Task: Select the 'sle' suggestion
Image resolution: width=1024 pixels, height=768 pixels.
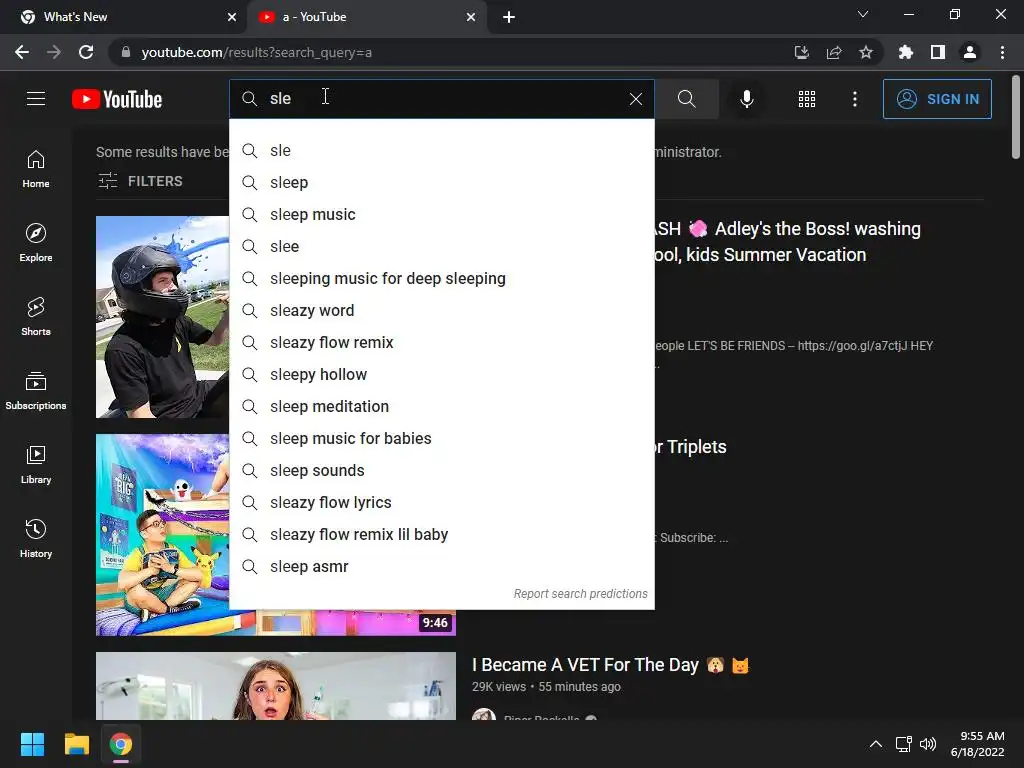Action: coord(441,150)
